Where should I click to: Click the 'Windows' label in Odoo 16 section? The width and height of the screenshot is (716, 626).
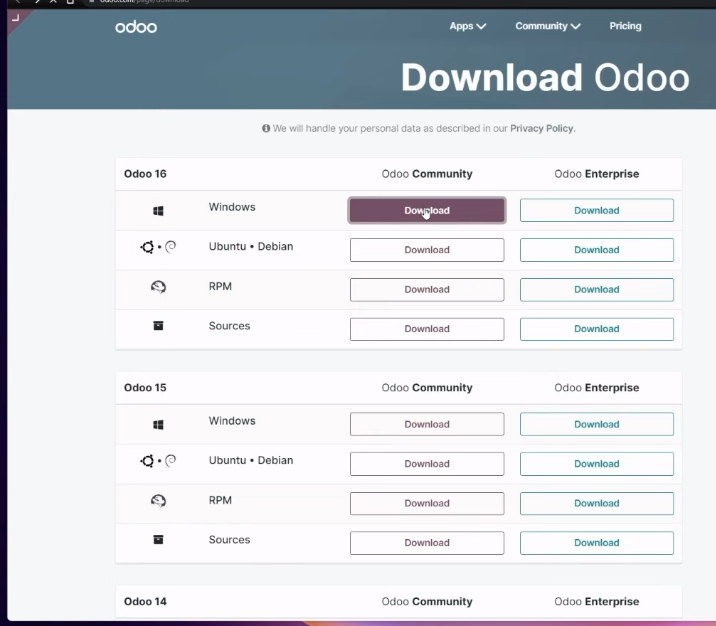pyautogui.click(x=232, y=207)
